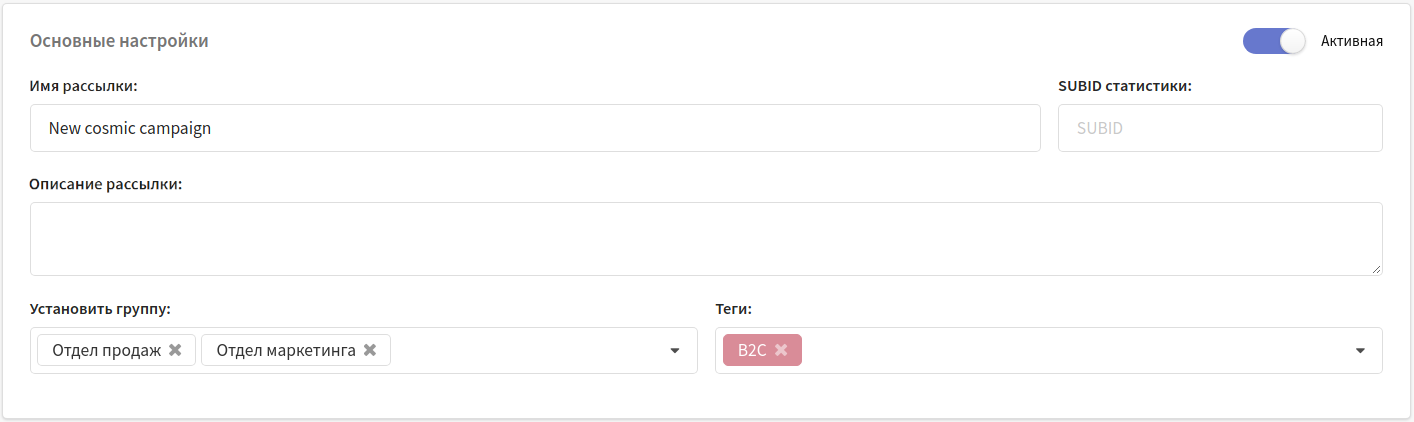Delete the B2C tag via its cross
Screen dimensions: 1414x422
781,350
